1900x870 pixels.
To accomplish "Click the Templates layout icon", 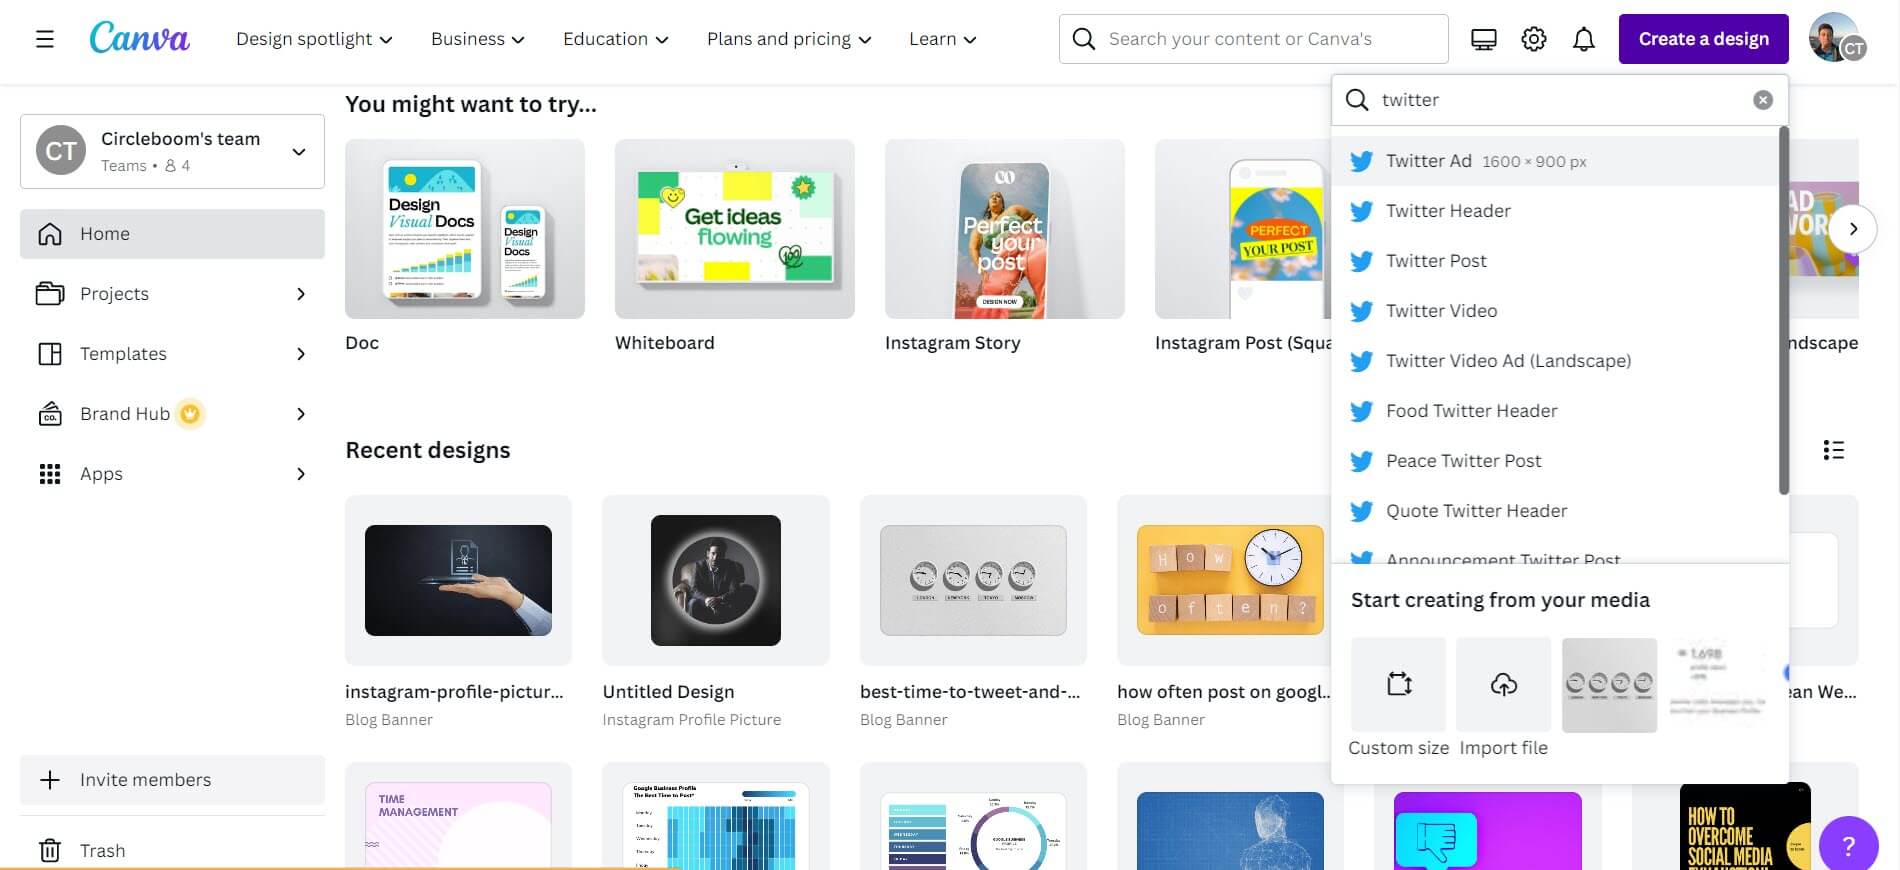I will pos(50,354).
